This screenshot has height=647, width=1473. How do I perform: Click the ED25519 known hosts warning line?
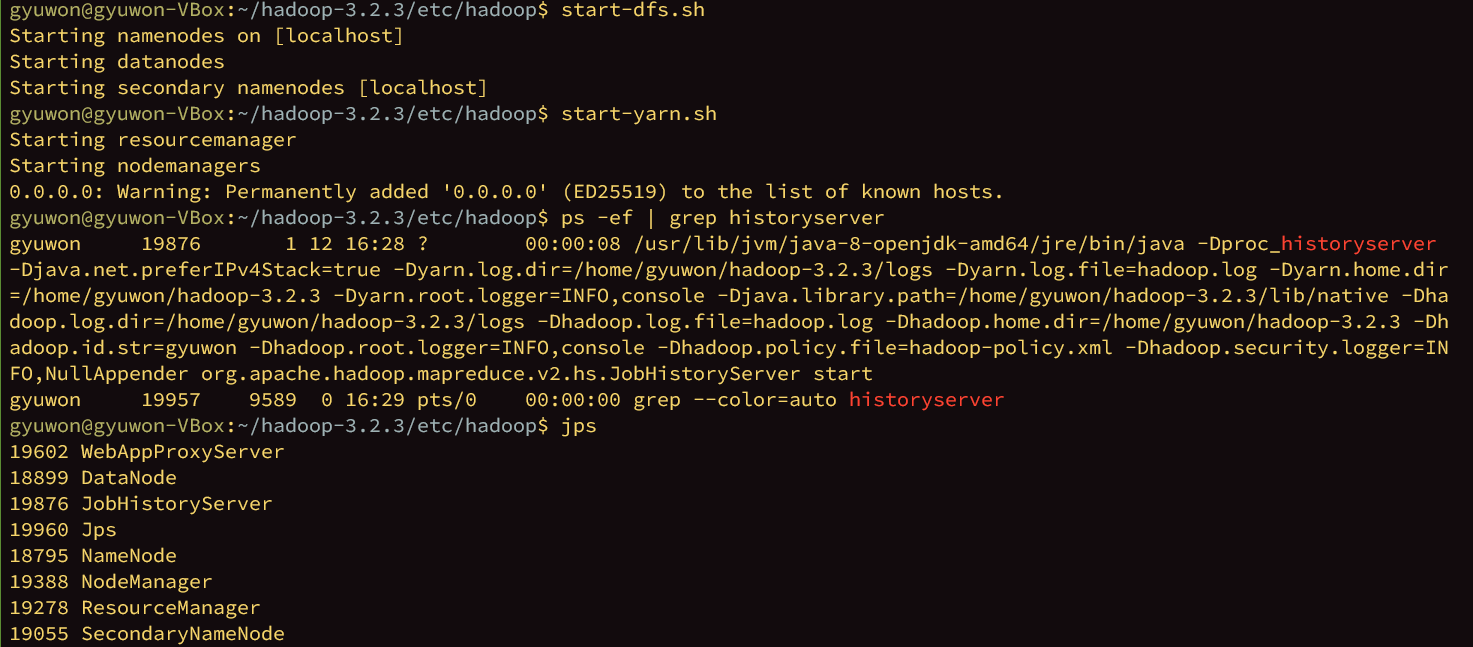point(506,192)
